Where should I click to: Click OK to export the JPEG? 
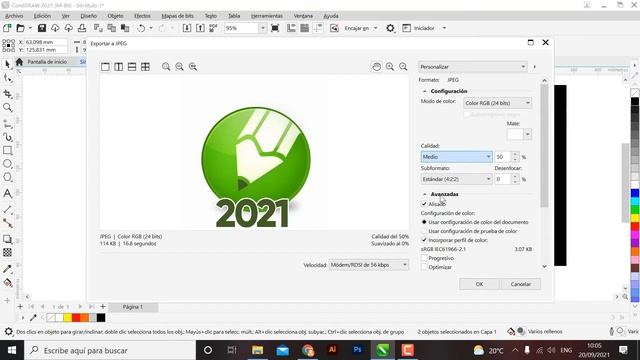tap(479, 284)
